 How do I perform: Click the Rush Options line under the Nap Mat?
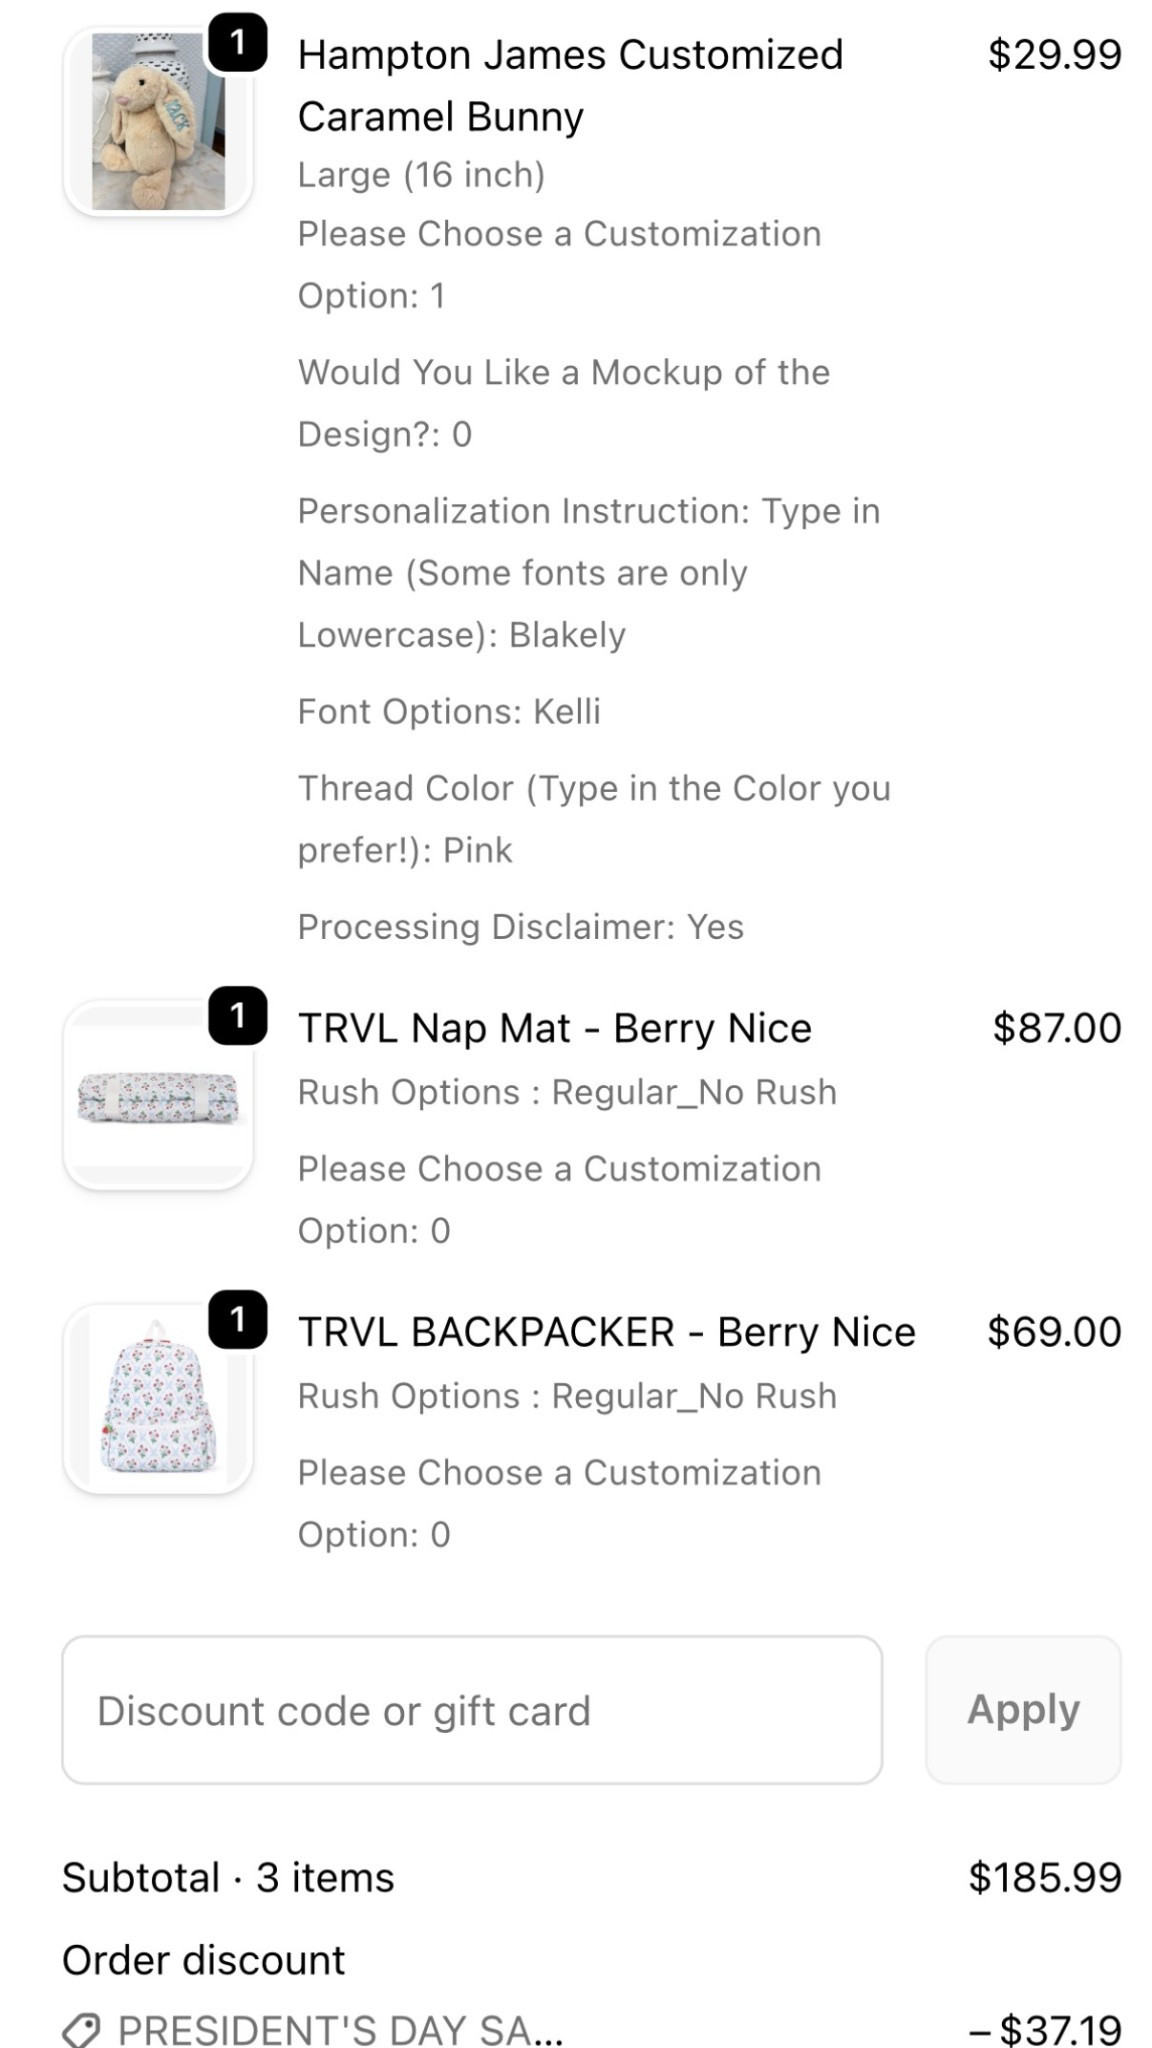(x=567, y=1091)
